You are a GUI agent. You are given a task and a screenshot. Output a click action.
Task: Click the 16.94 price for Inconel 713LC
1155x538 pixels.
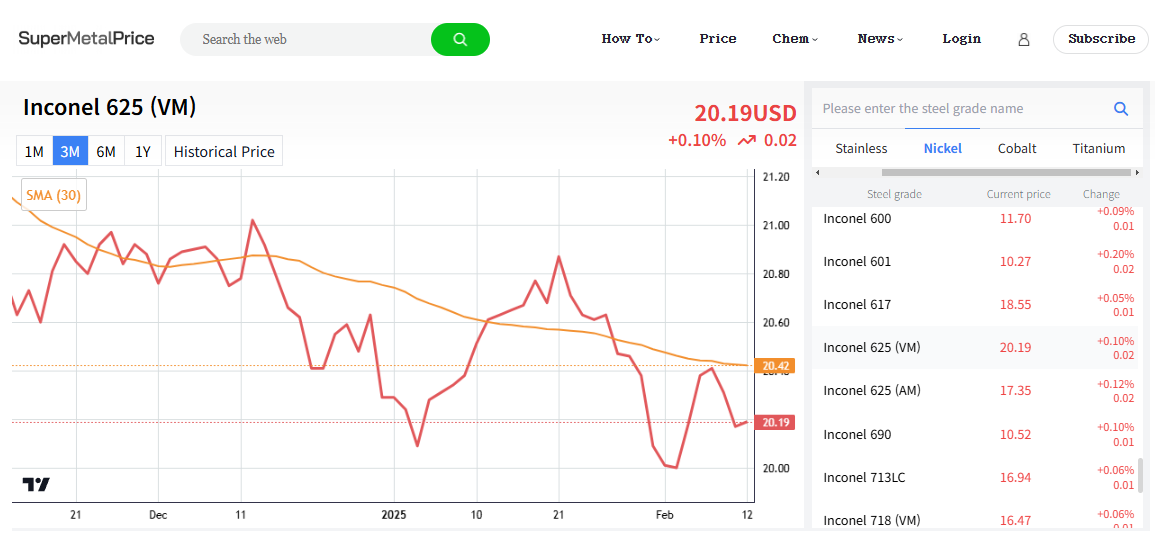(1015, 478)
